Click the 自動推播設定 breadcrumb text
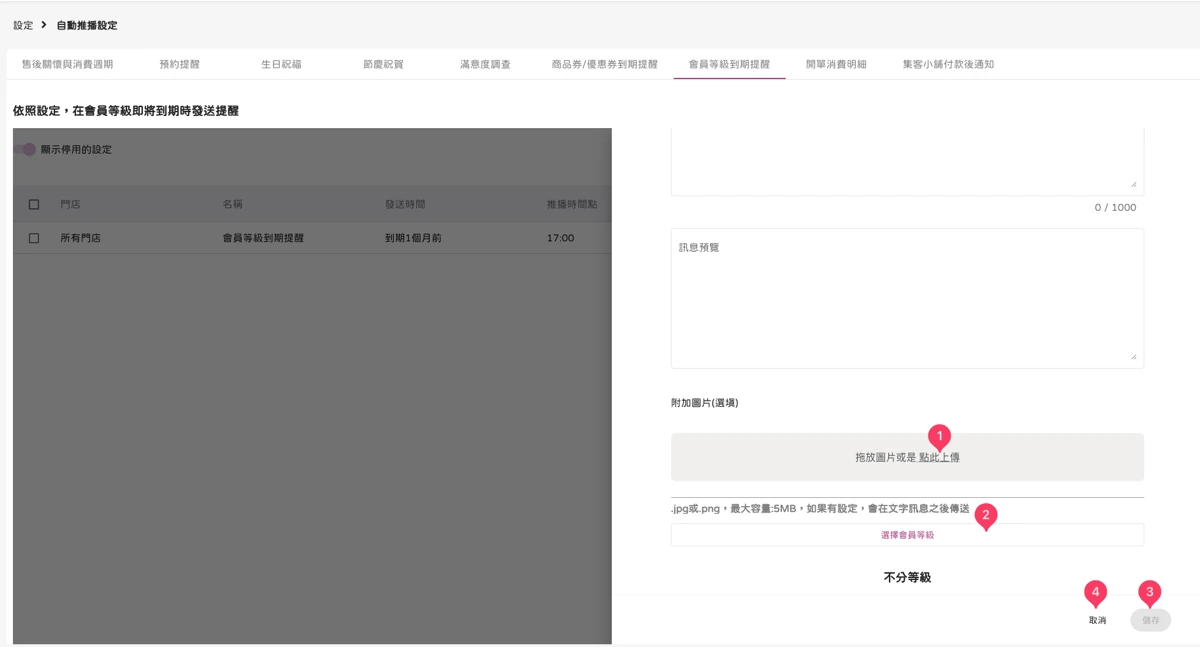 (87, 25)
